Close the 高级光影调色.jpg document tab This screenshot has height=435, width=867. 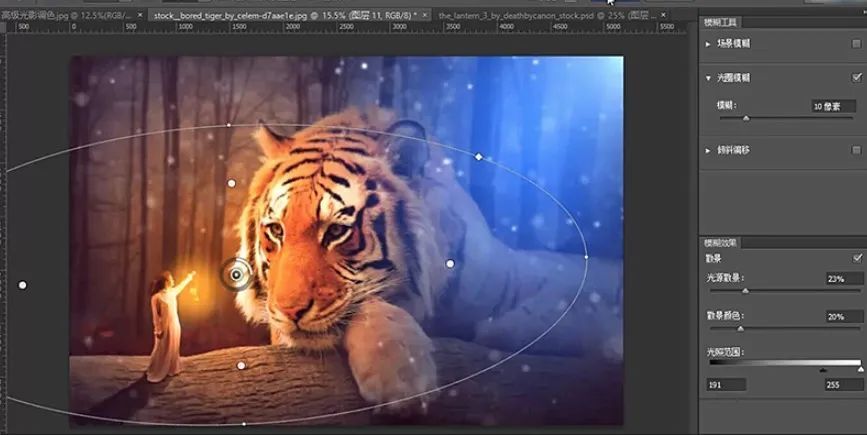click(x=138, y=16)
